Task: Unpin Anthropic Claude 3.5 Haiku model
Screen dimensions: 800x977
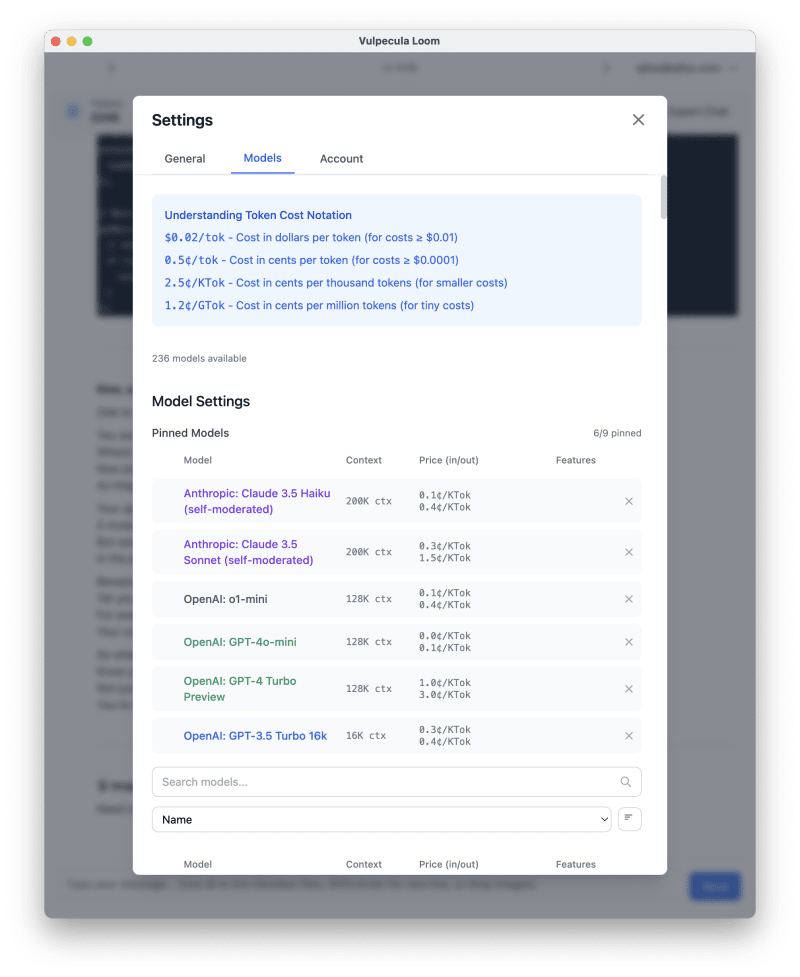Action: tap(629, 501)
